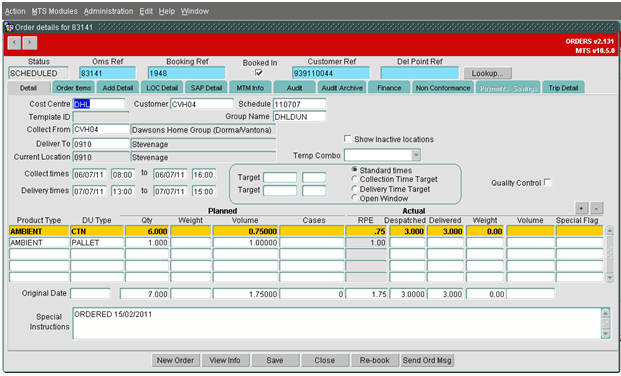The width and height of the screenshot is (621, 376).
Task: Switch to the MTM Info tab
Action: coord(250,88)
